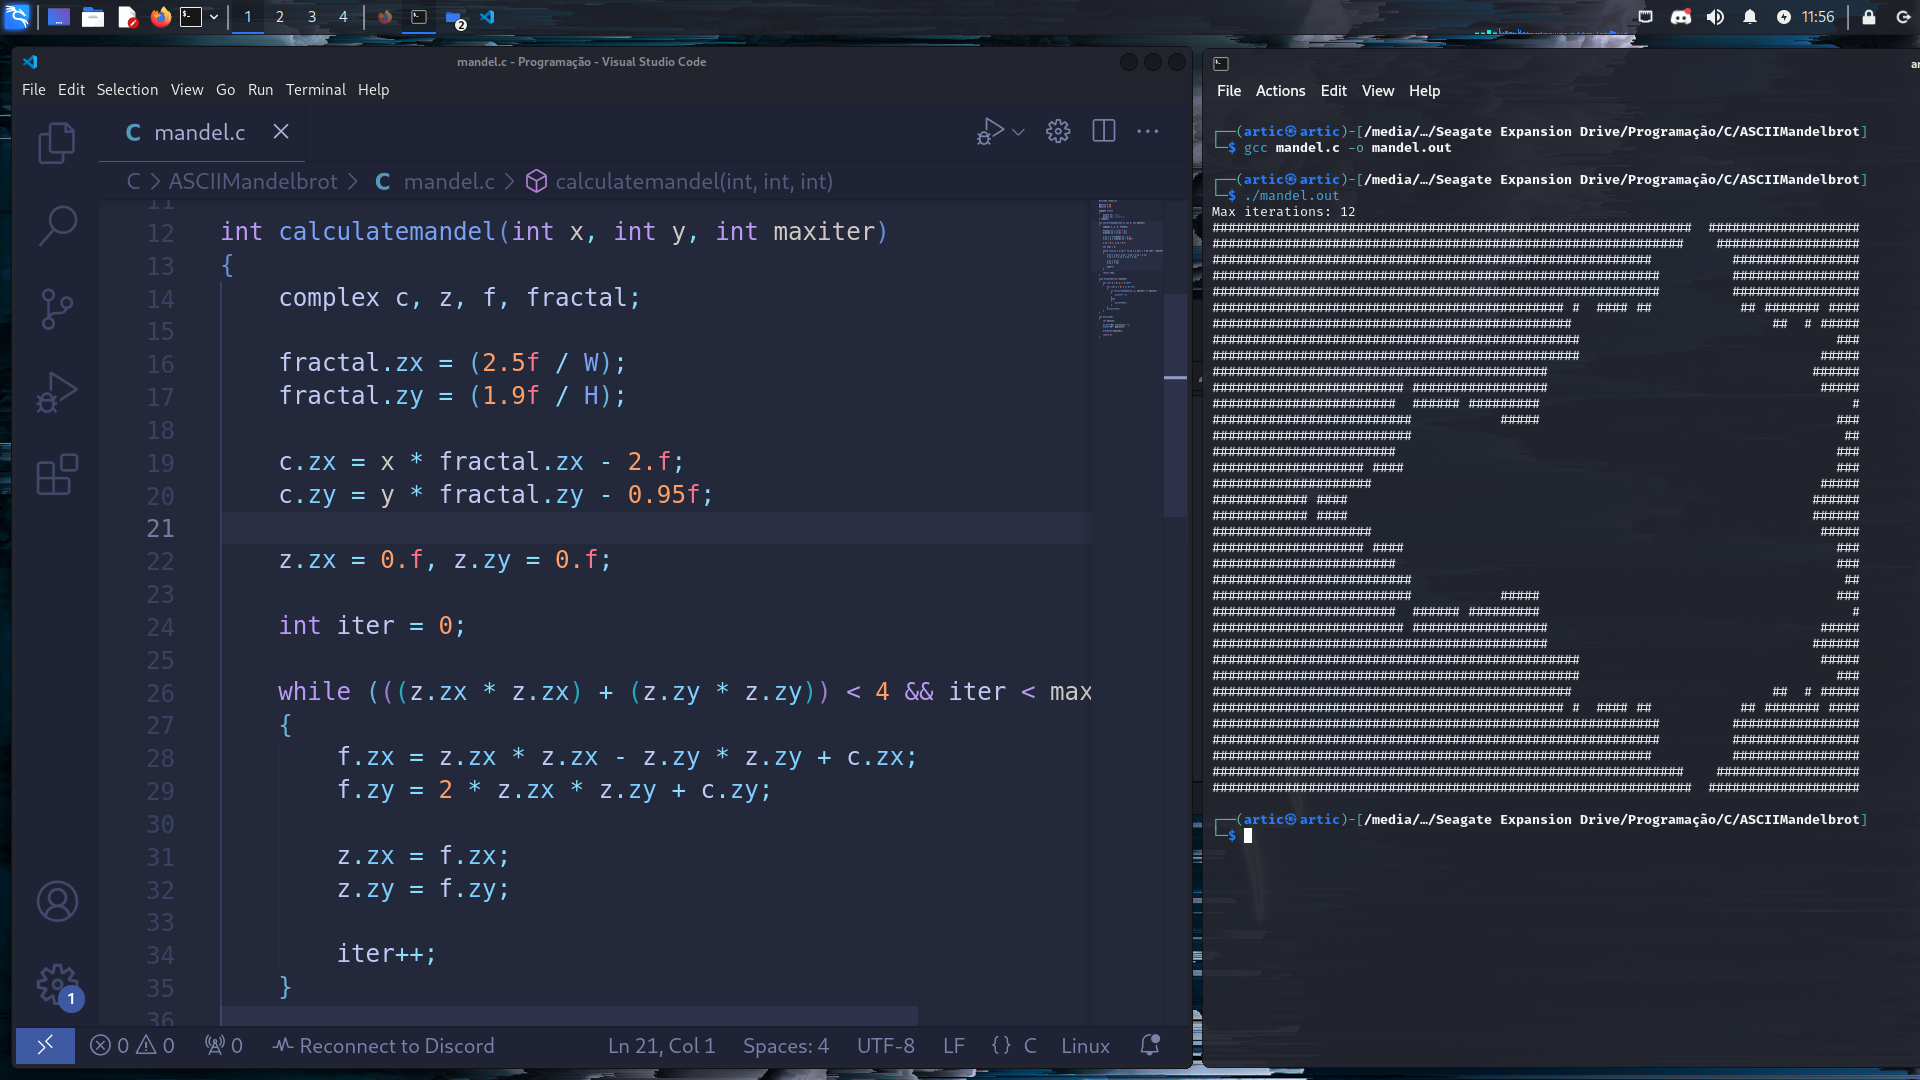Image resolution: width=1920 pixels, height=1080 pixels.
Task: Open the Explorer sidebar icon
Action: 57,143
